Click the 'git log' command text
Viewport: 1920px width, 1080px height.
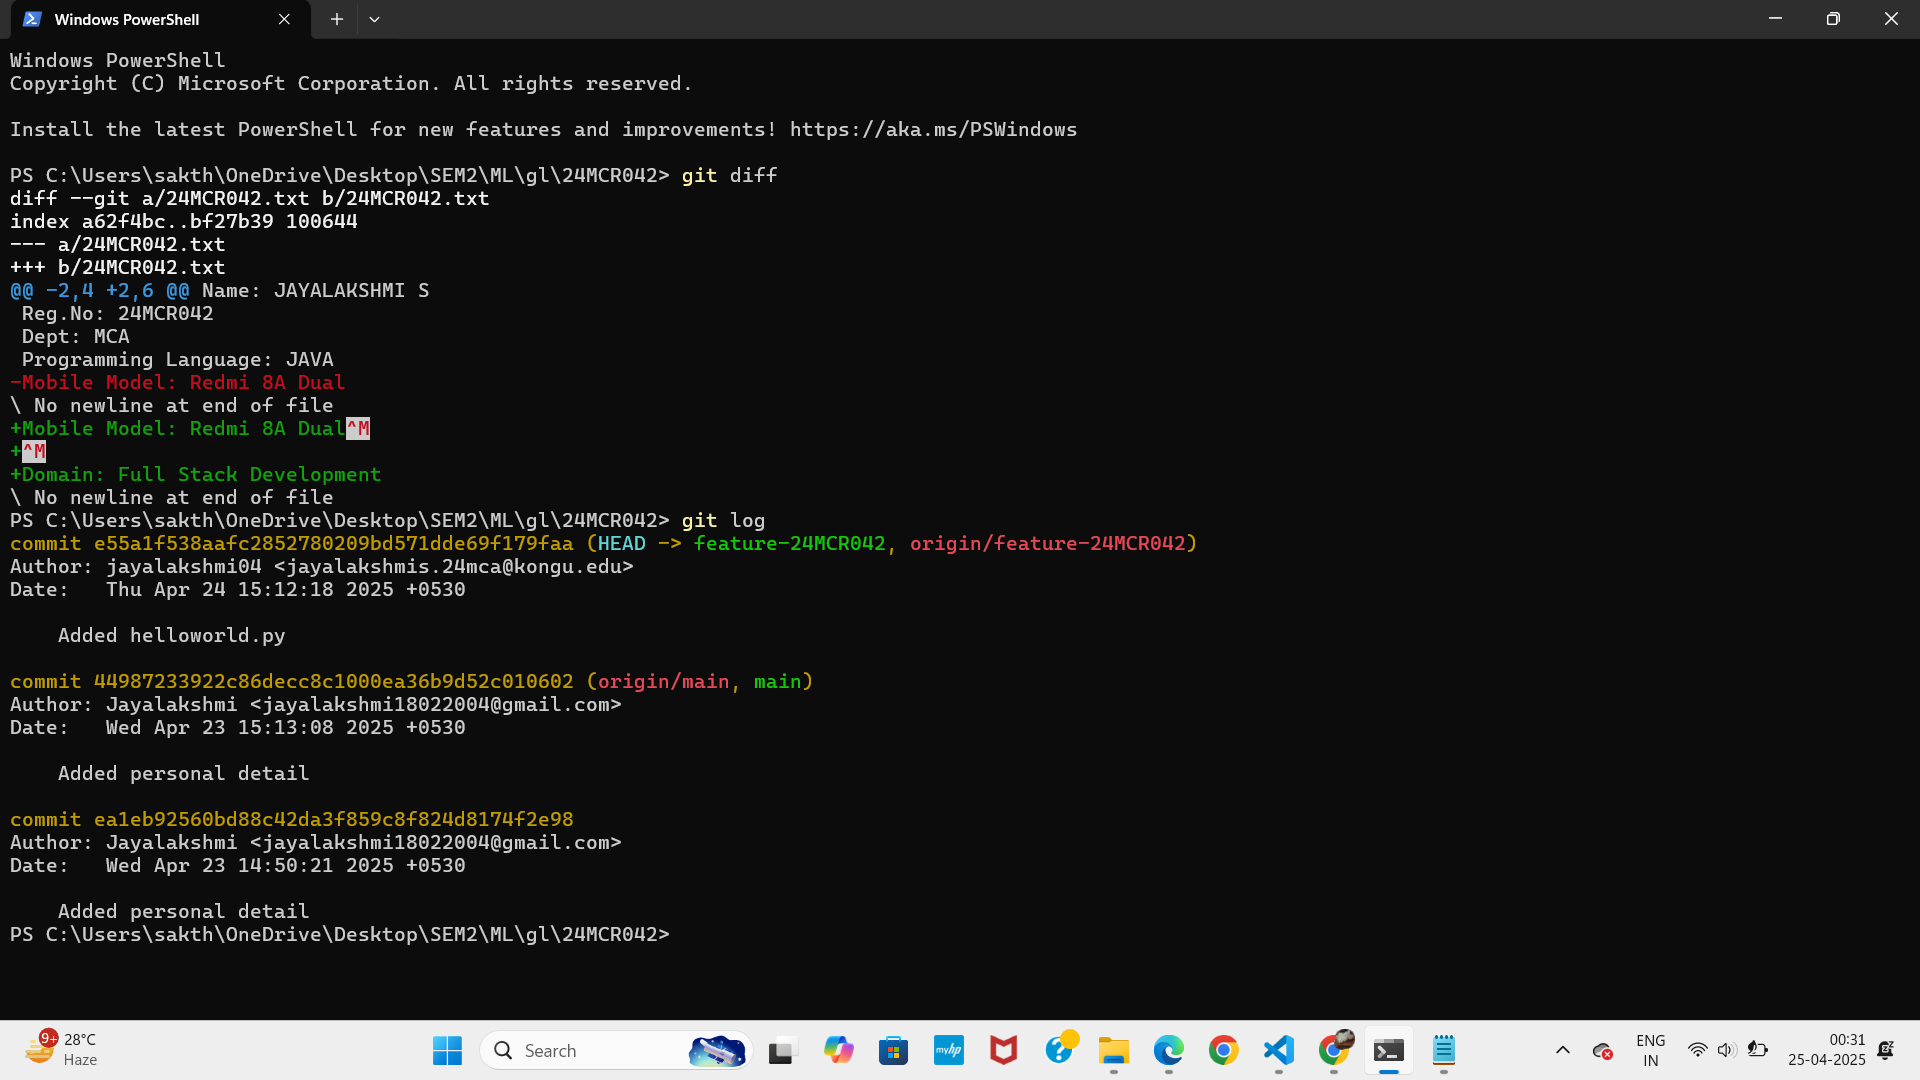(x=724, y=520)
